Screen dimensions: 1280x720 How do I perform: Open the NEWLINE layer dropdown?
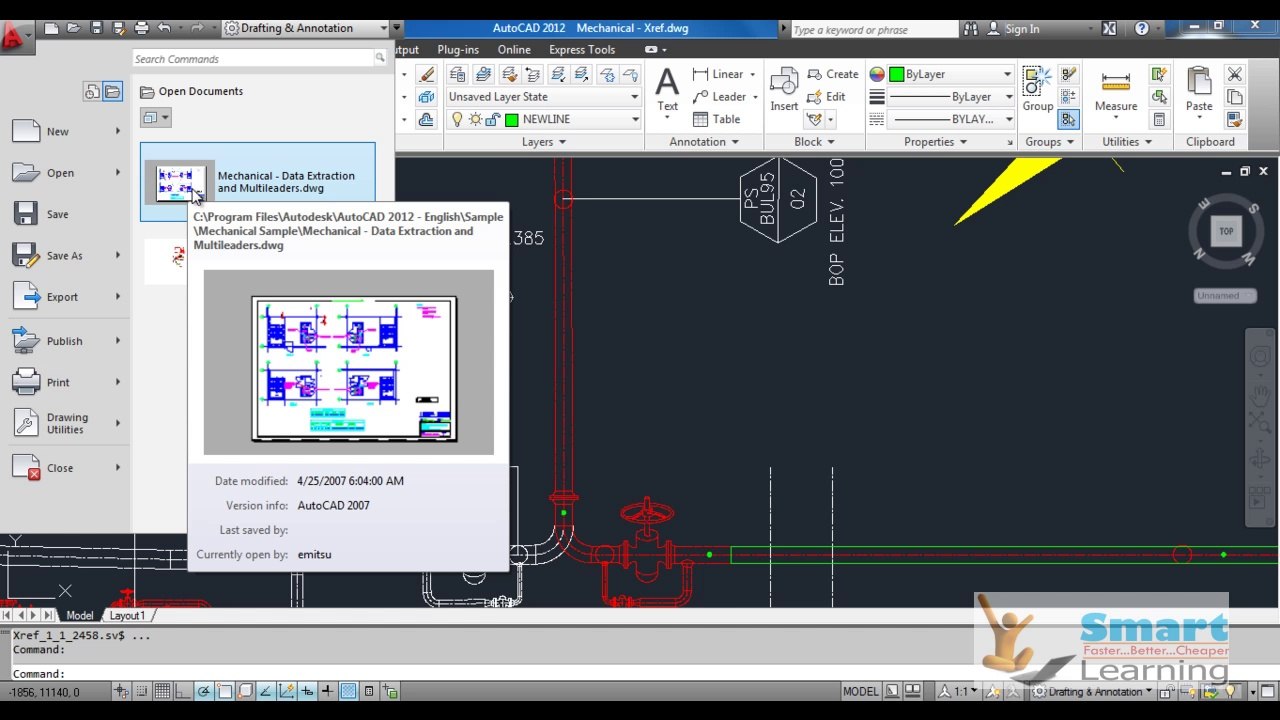pyautogui.click(x=543, y=119)
